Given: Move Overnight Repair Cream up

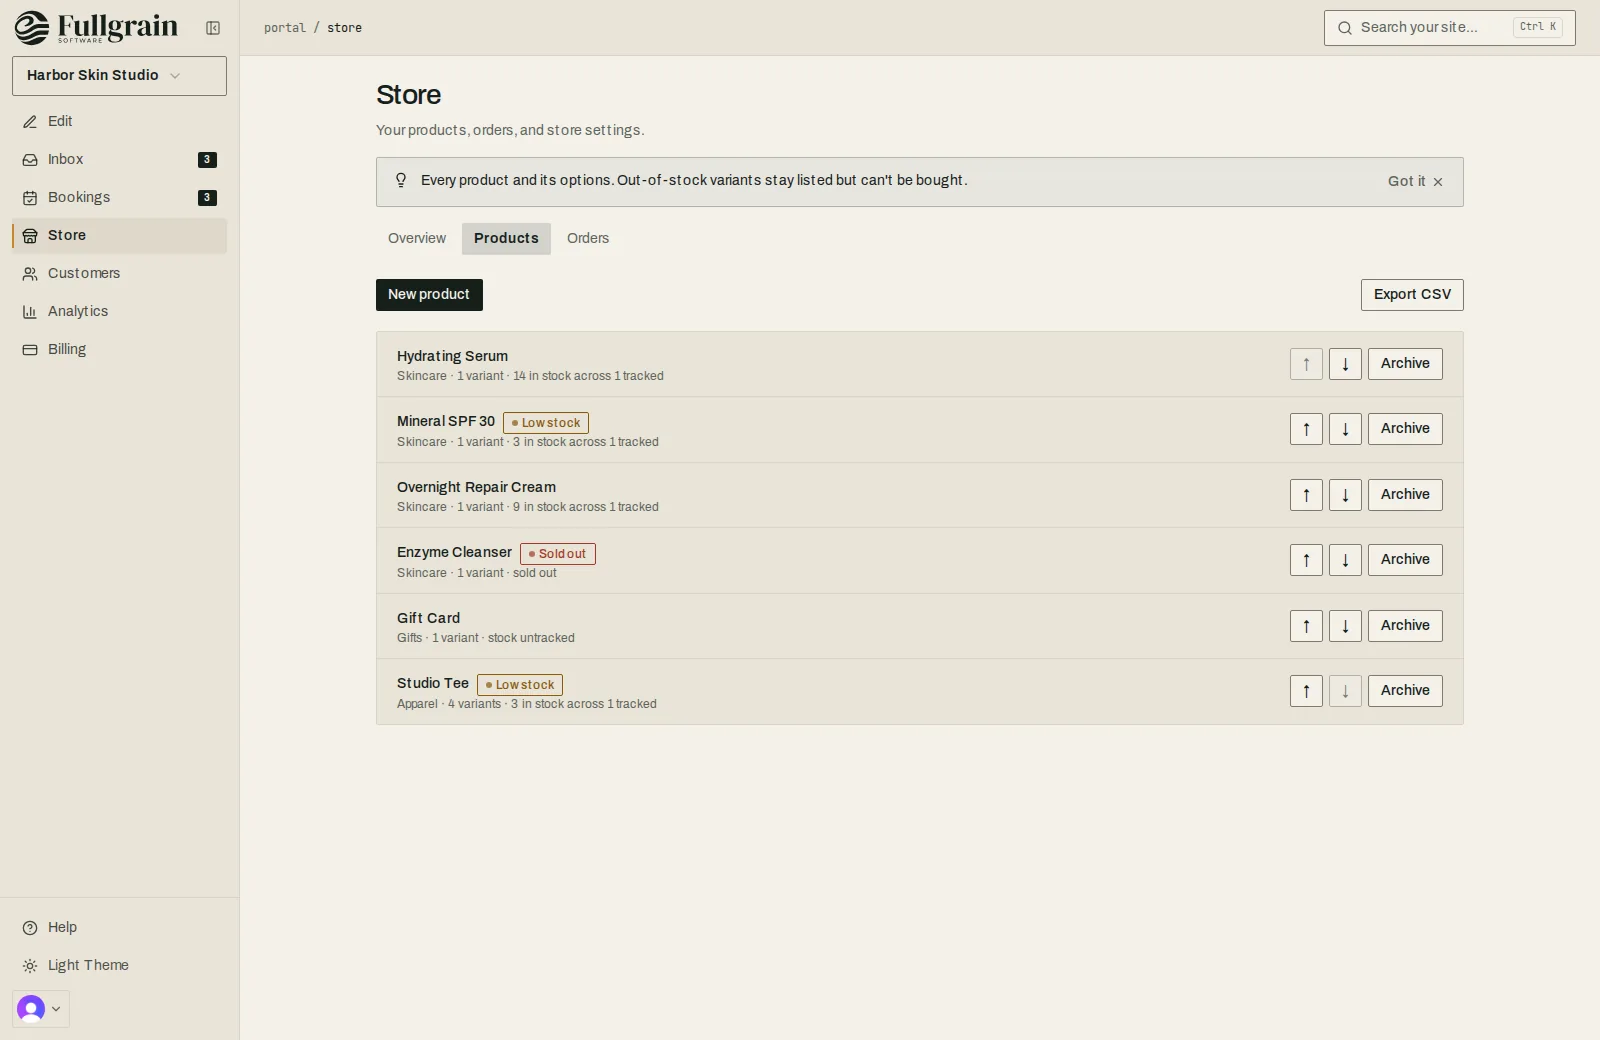Looking at the screenshot, I should pos(1306,495).
